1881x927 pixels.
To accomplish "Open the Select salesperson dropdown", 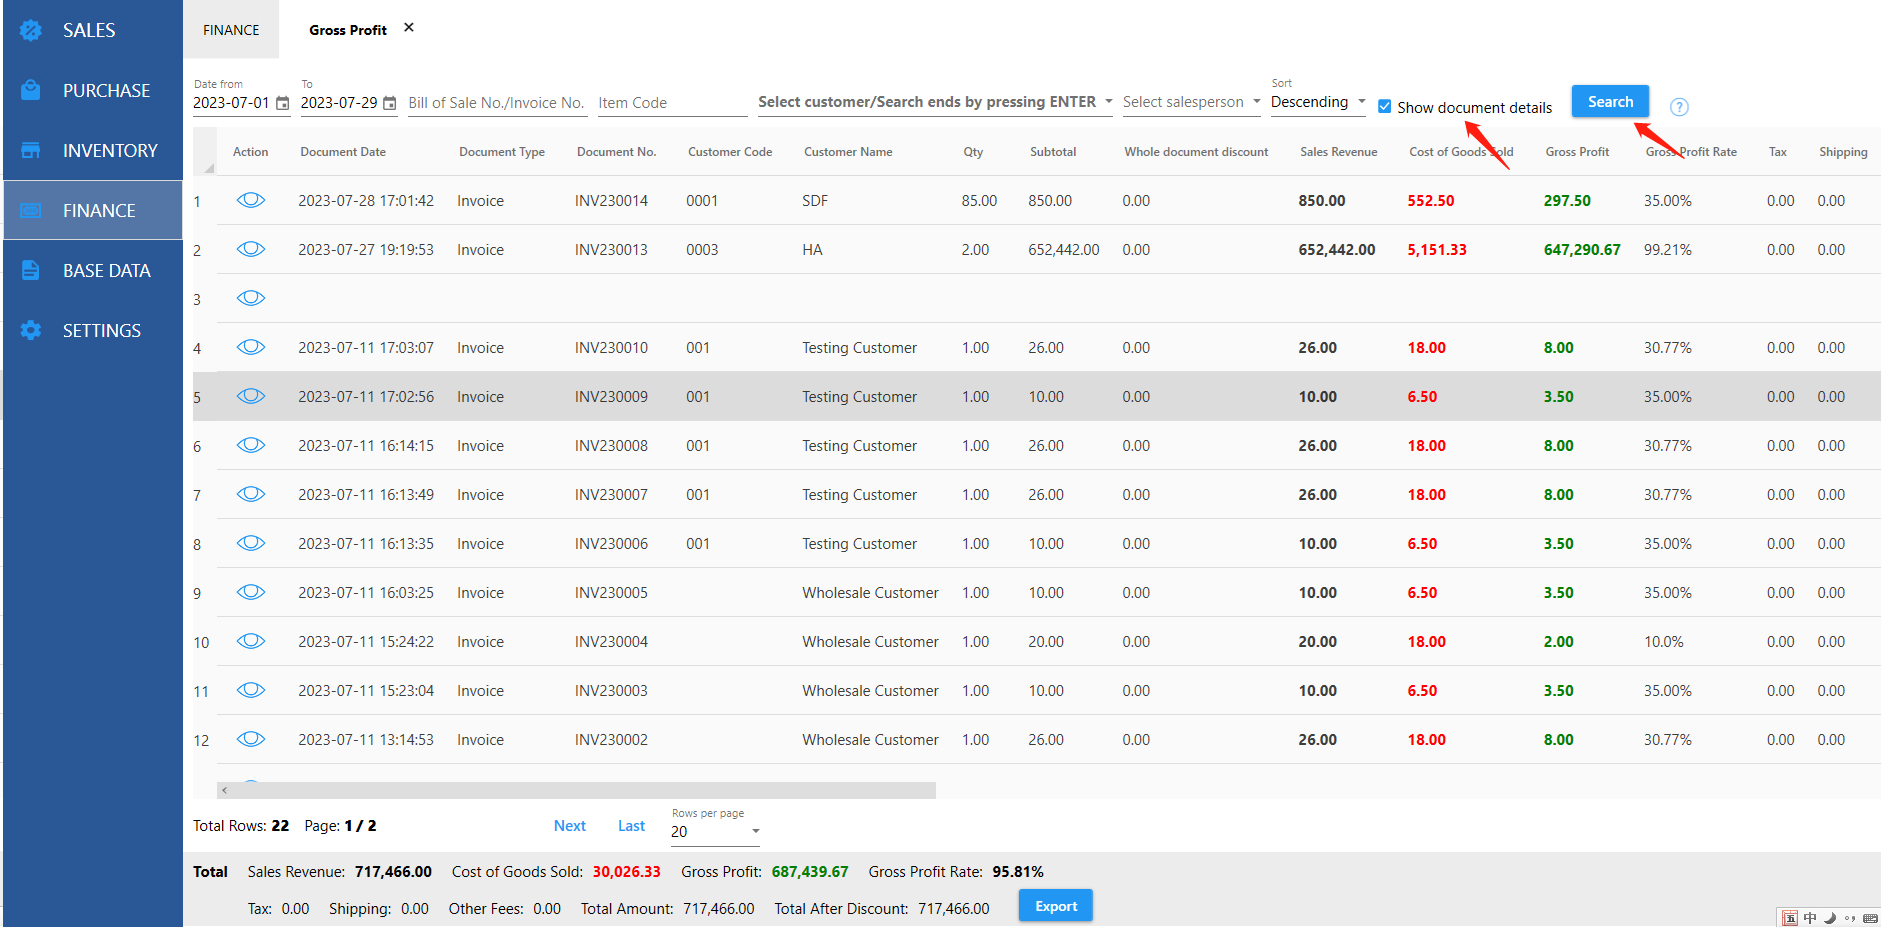I will click(x=1256, y=102).
